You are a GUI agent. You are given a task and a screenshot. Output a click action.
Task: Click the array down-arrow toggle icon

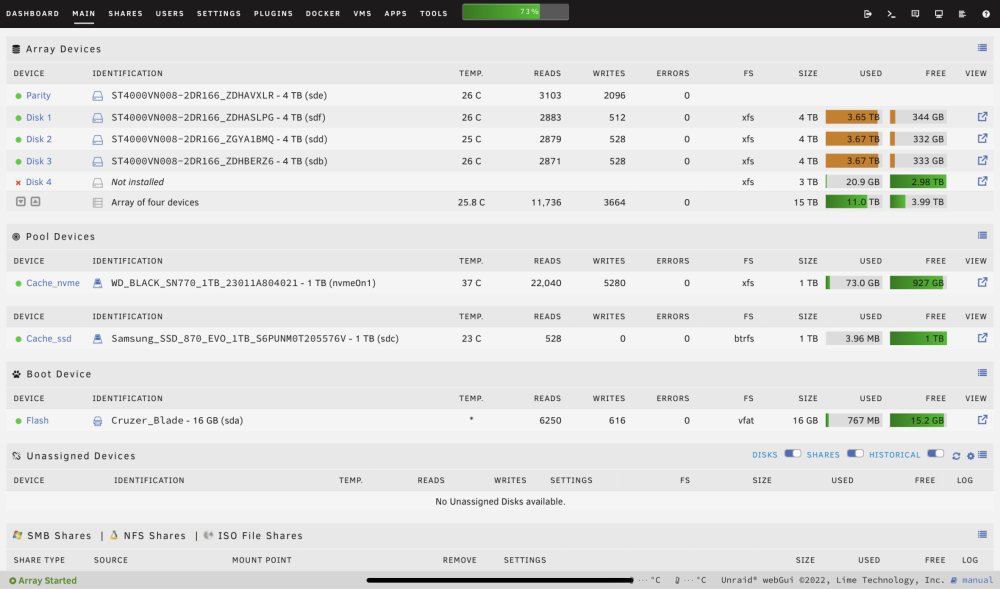coord(20,201)
